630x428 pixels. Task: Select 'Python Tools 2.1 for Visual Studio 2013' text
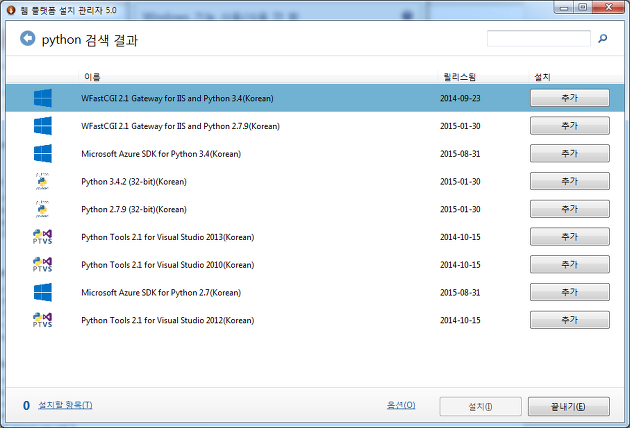(x=168, y=237)
